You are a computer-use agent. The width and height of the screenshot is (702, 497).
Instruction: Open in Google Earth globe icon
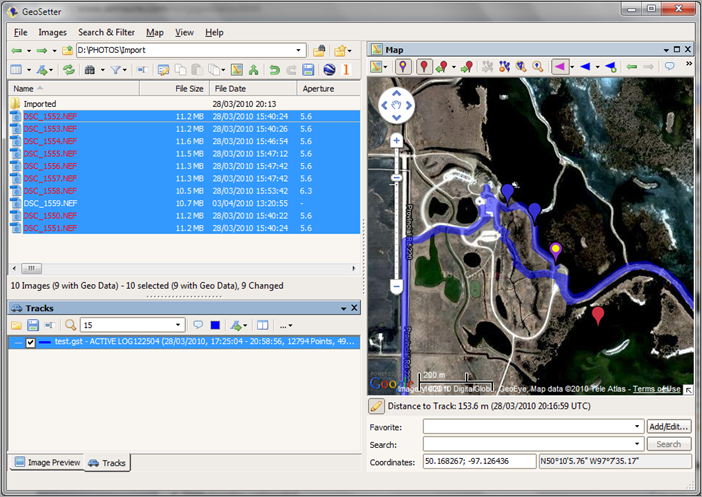pos(330,70)
